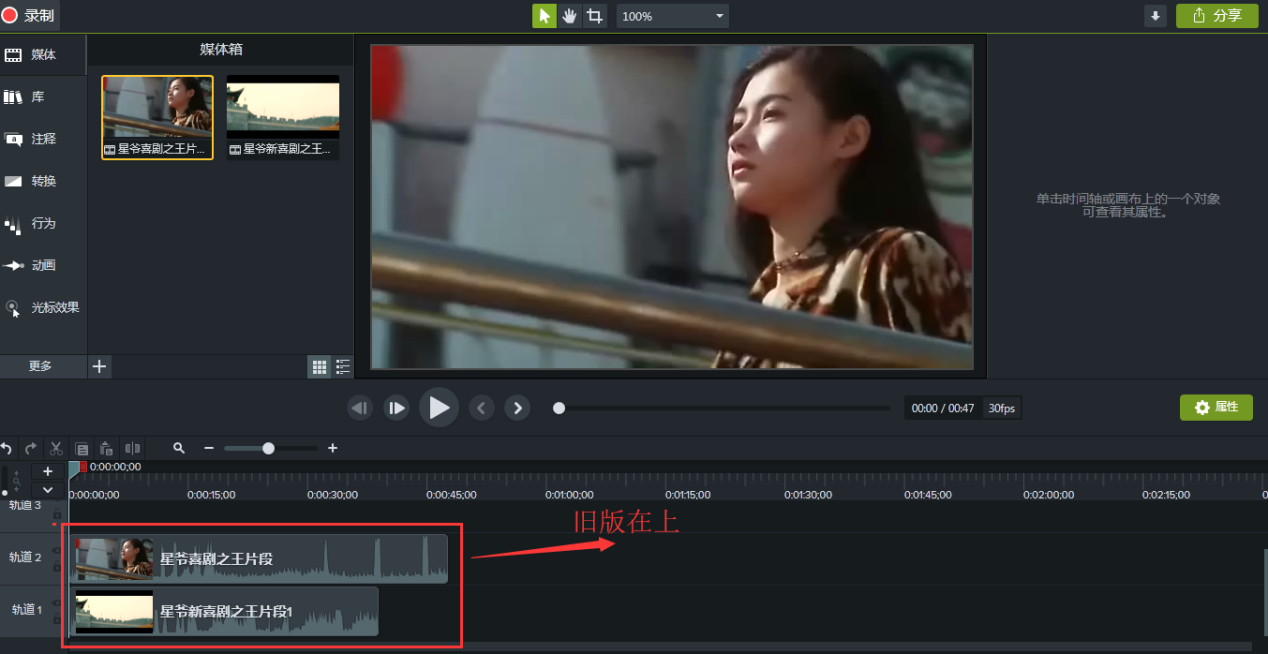Click the 录制 record button
This screenshot has width=1268, height=654.
[29, 15]
